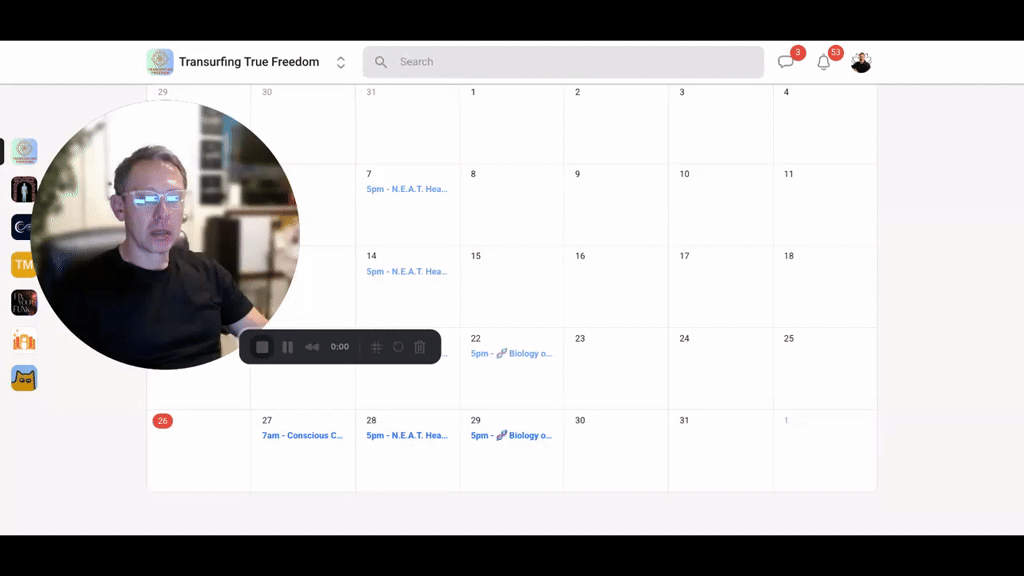The image size is (1024, 576).
Task: Select calendar day 2
Action: tap(577, 92)
